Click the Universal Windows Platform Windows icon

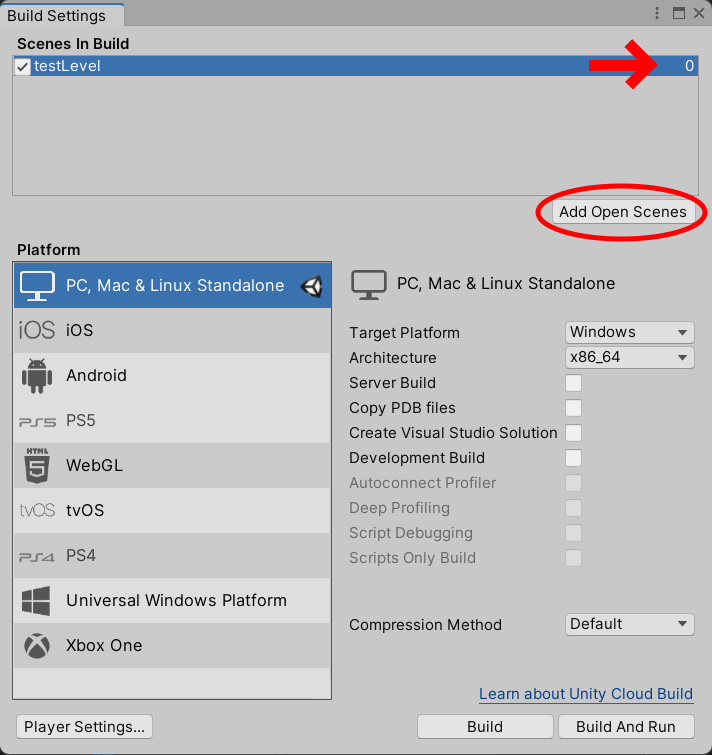[x=36, y=600]
